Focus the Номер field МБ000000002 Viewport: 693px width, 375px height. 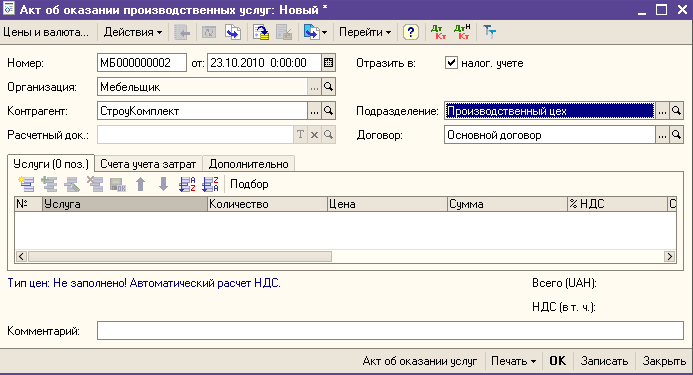pyautogui.click(x=142, y=63)
